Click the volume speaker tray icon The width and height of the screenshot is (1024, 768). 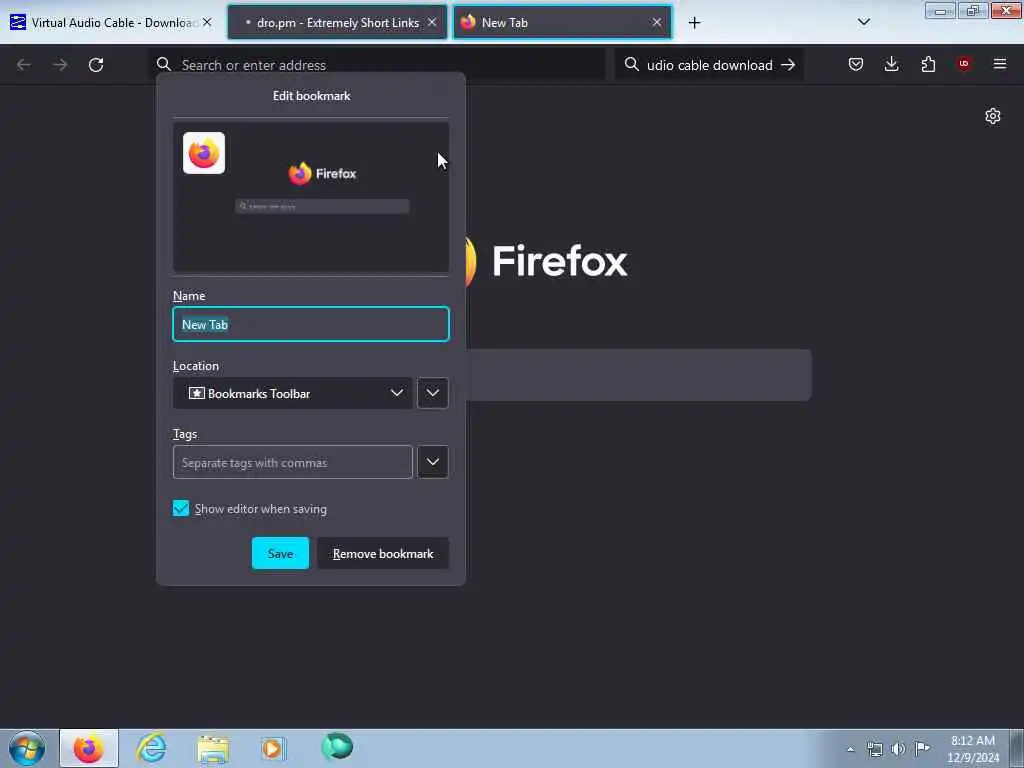pos(899,749)
